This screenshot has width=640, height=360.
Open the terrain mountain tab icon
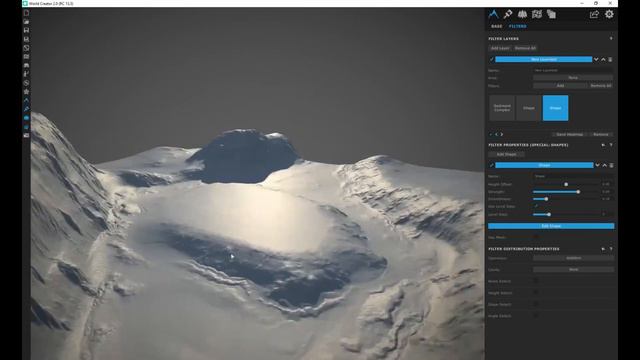493,14
